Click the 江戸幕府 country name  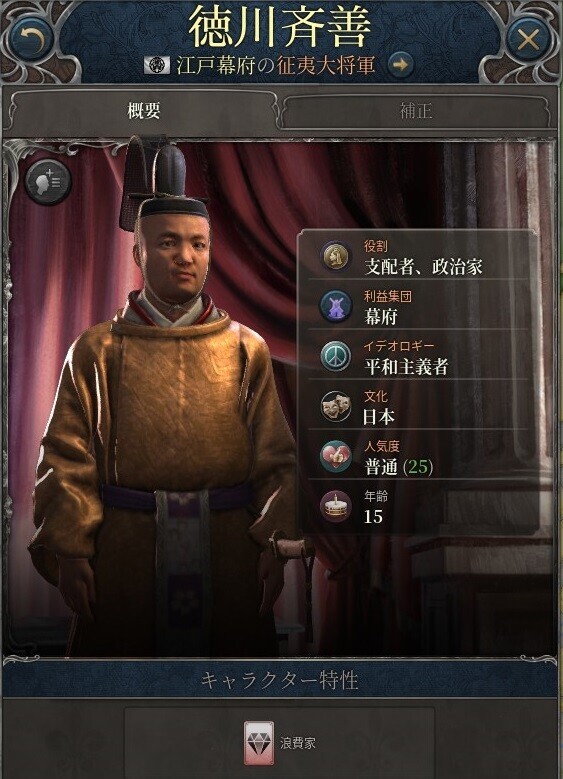(x=216, y=65)
